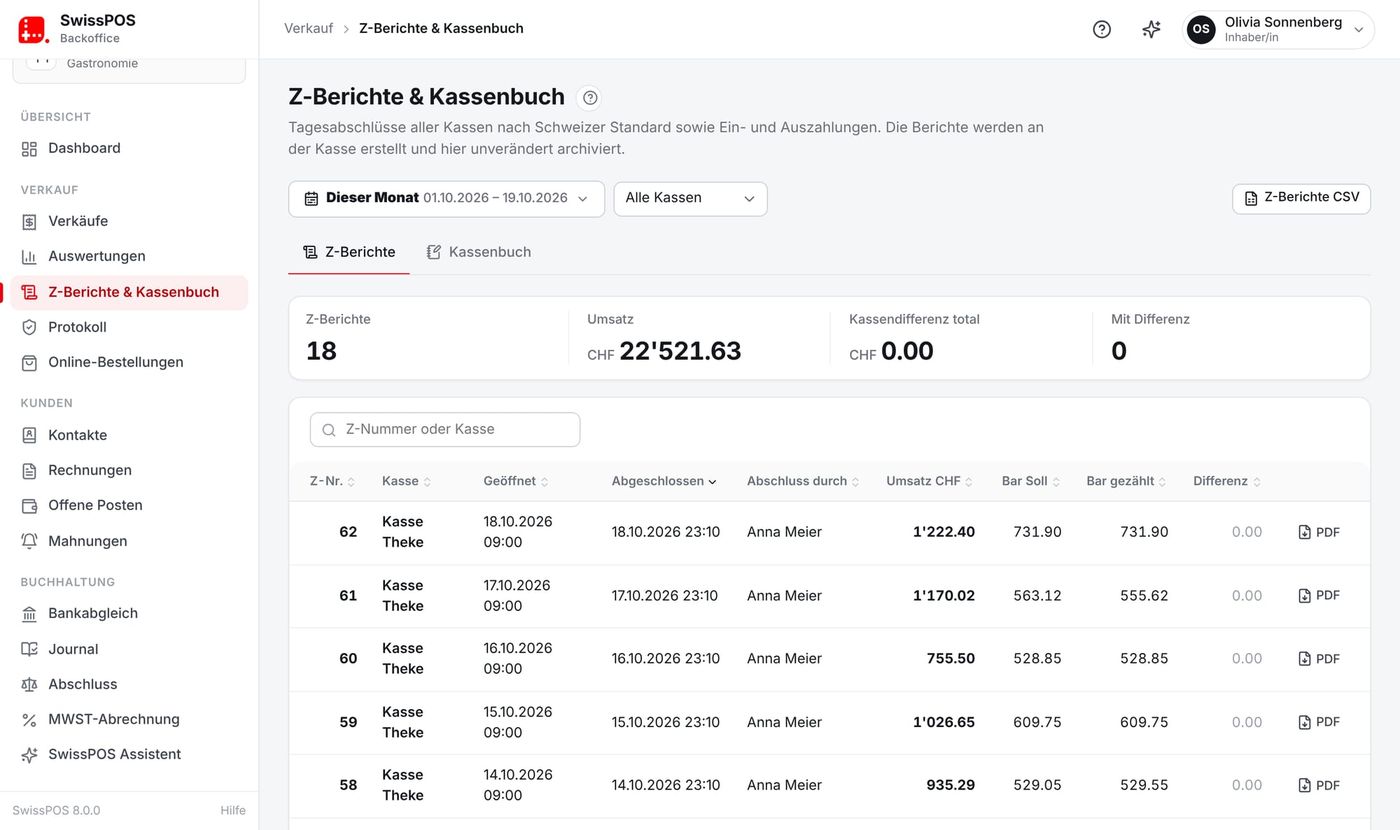The image size is (1400, 830).
Task: Sort table by Kasse column
Action: (x=406, y=481)
